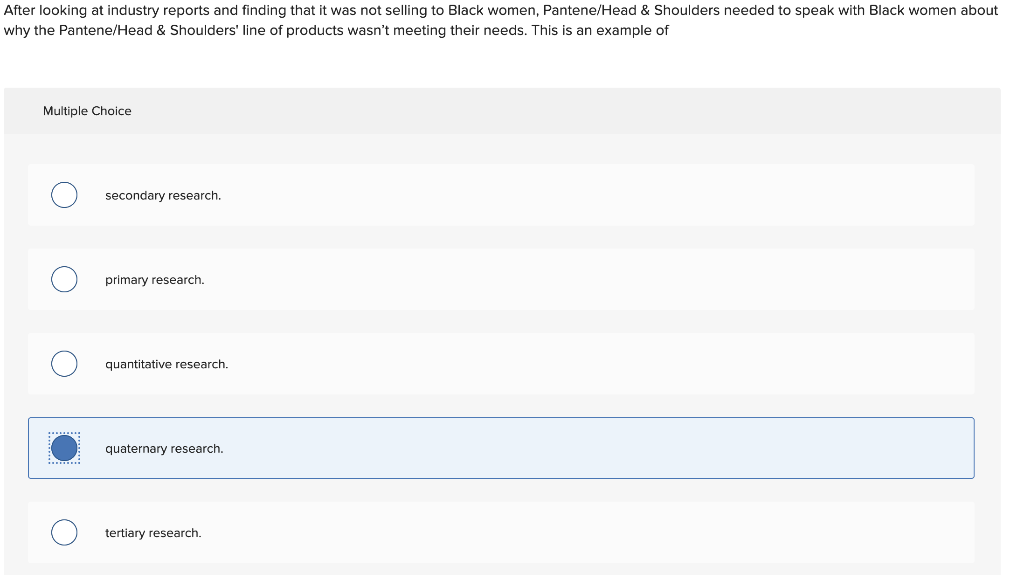This screenshot has height=580, width=1024.
Task: Choose the answer labeled primary research
Action: [153, 279]
